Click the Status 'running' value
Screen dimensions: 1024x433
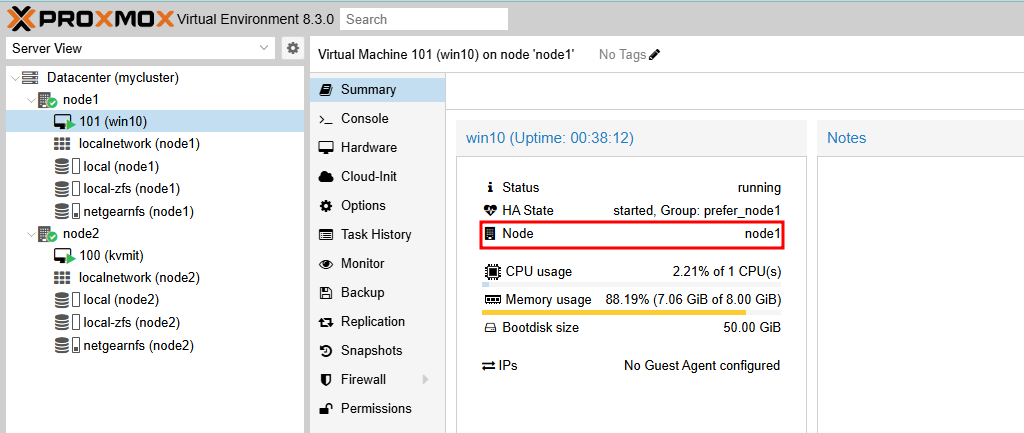[760, 188]
